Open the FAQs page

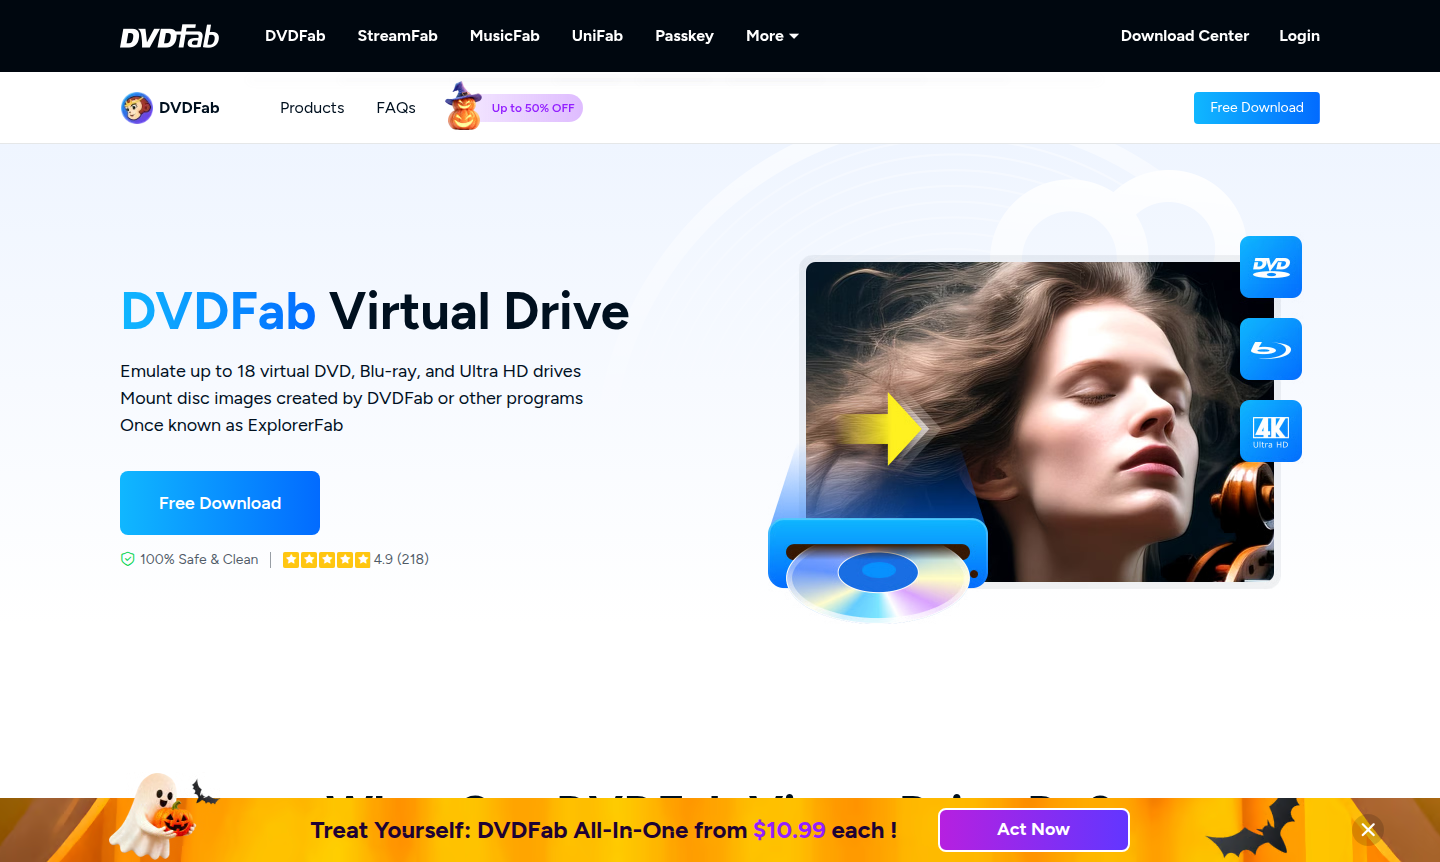tap(396, 107)
